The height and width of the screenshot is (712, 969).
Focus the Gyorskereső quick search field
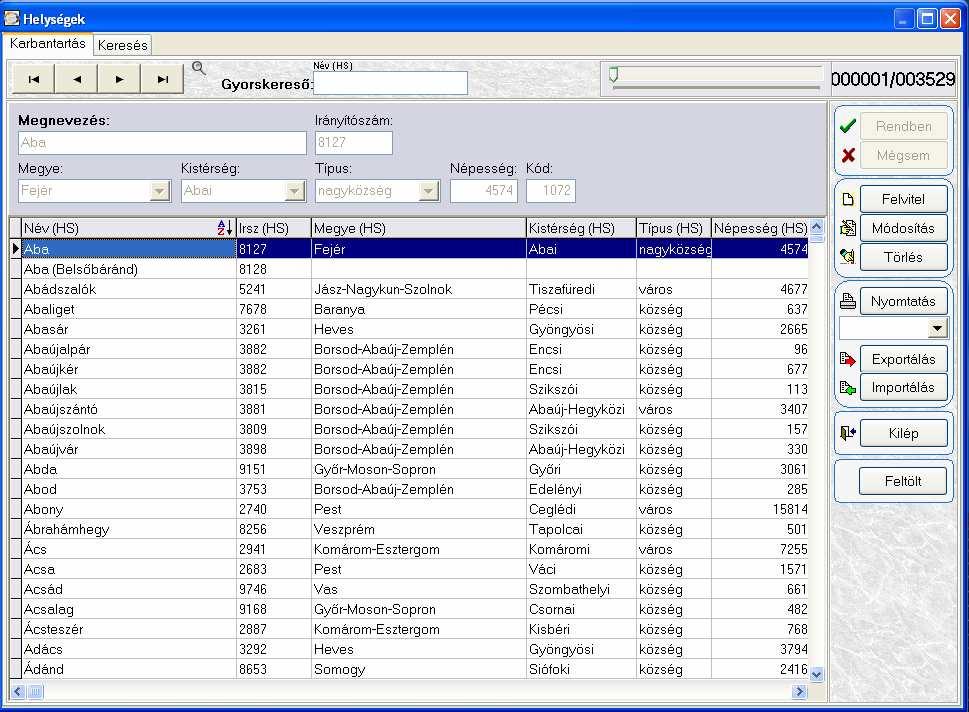coord(390,83)
